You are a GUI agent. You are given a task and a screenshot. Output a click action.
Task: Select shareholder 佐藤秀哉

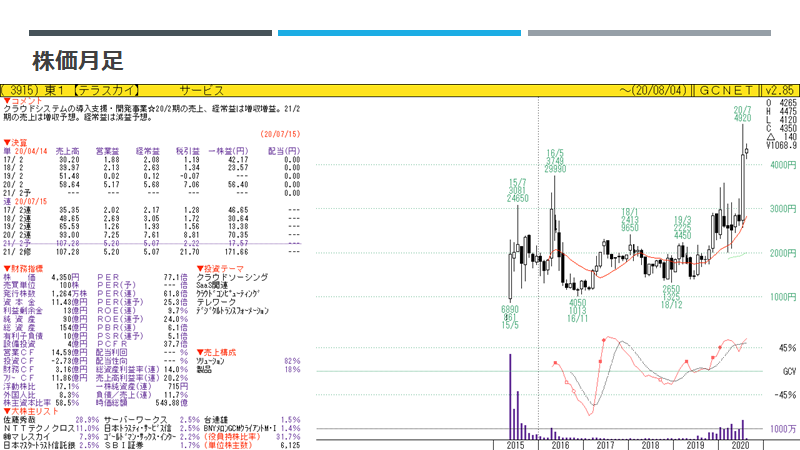tap(19, 420)
